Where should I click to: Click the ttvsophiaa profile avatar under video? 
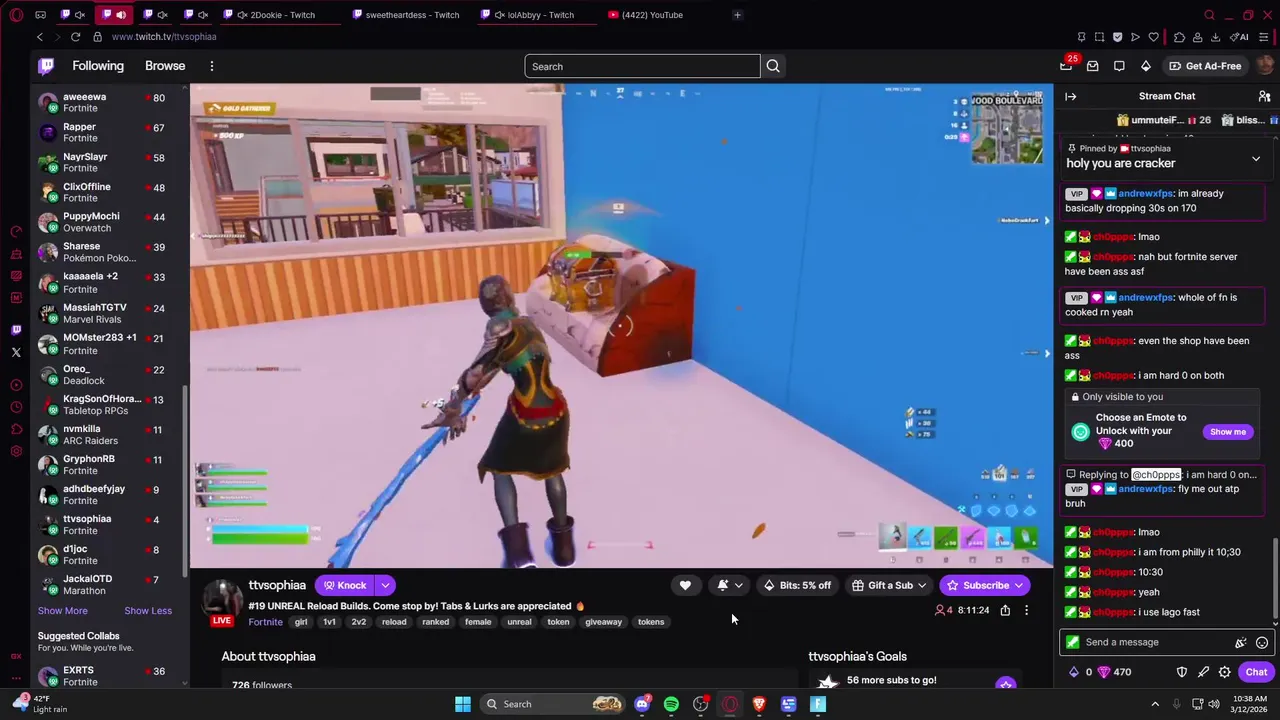pyautogui.click(x=222, y=597)
